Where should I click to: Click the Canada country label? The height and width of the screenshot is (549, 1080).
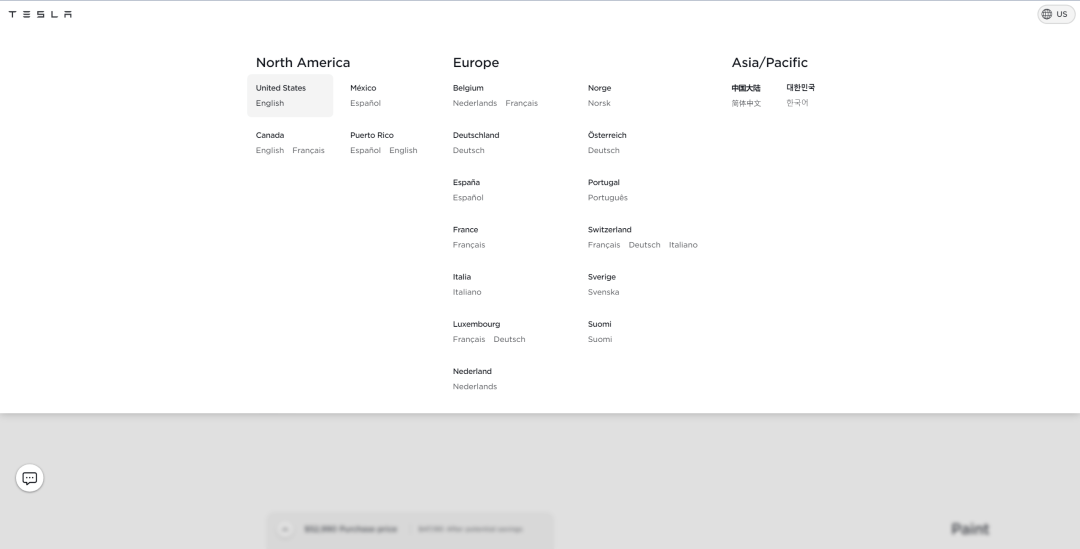point(269,135)
